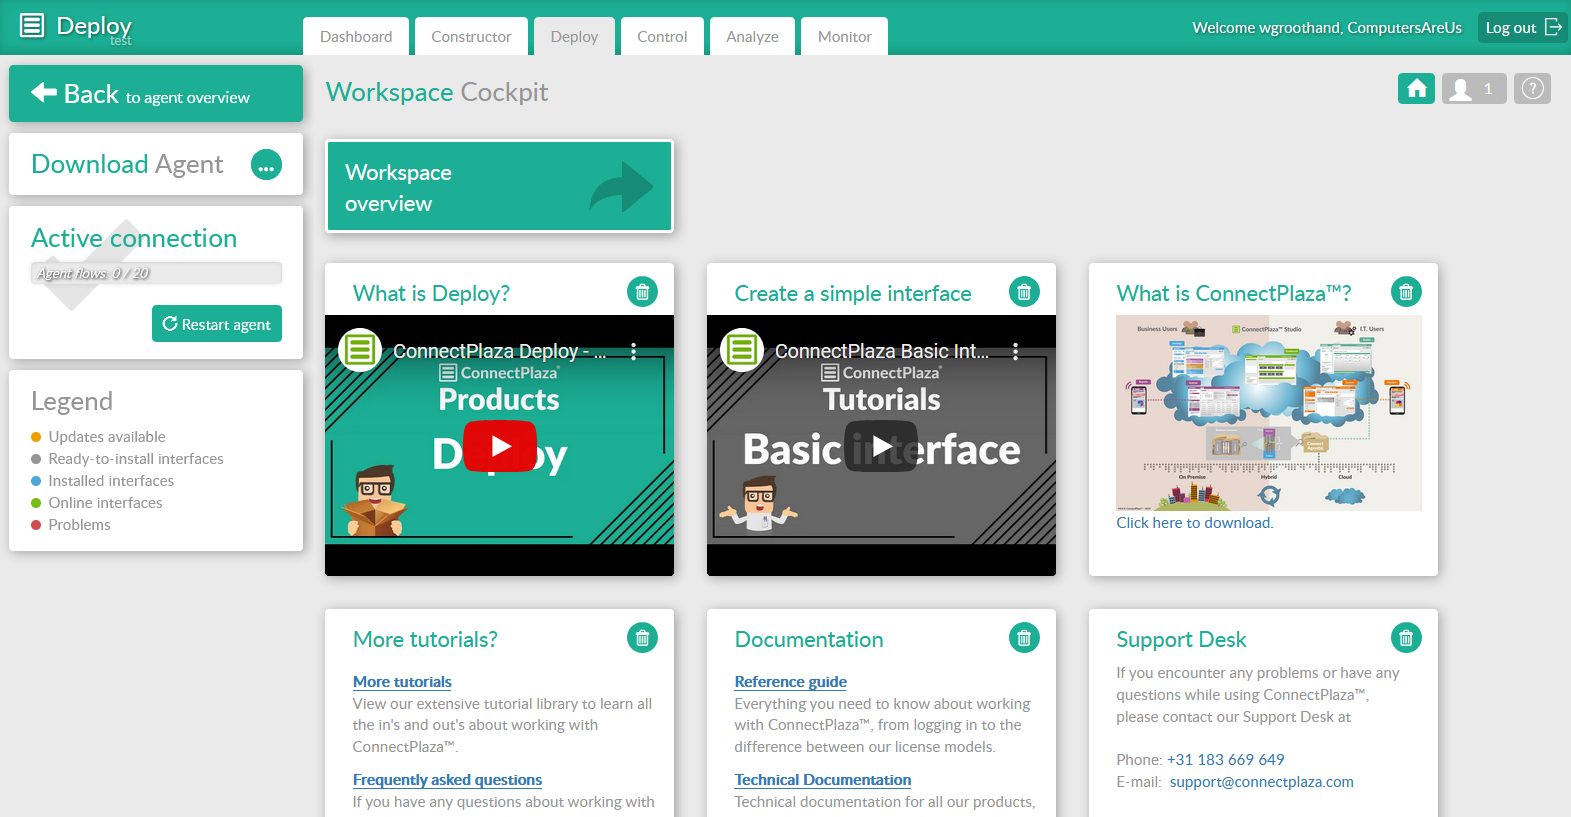This screenshot has height=817, width=1571.
Task: Open the help question mark icon
Action: coord(1532,89)
